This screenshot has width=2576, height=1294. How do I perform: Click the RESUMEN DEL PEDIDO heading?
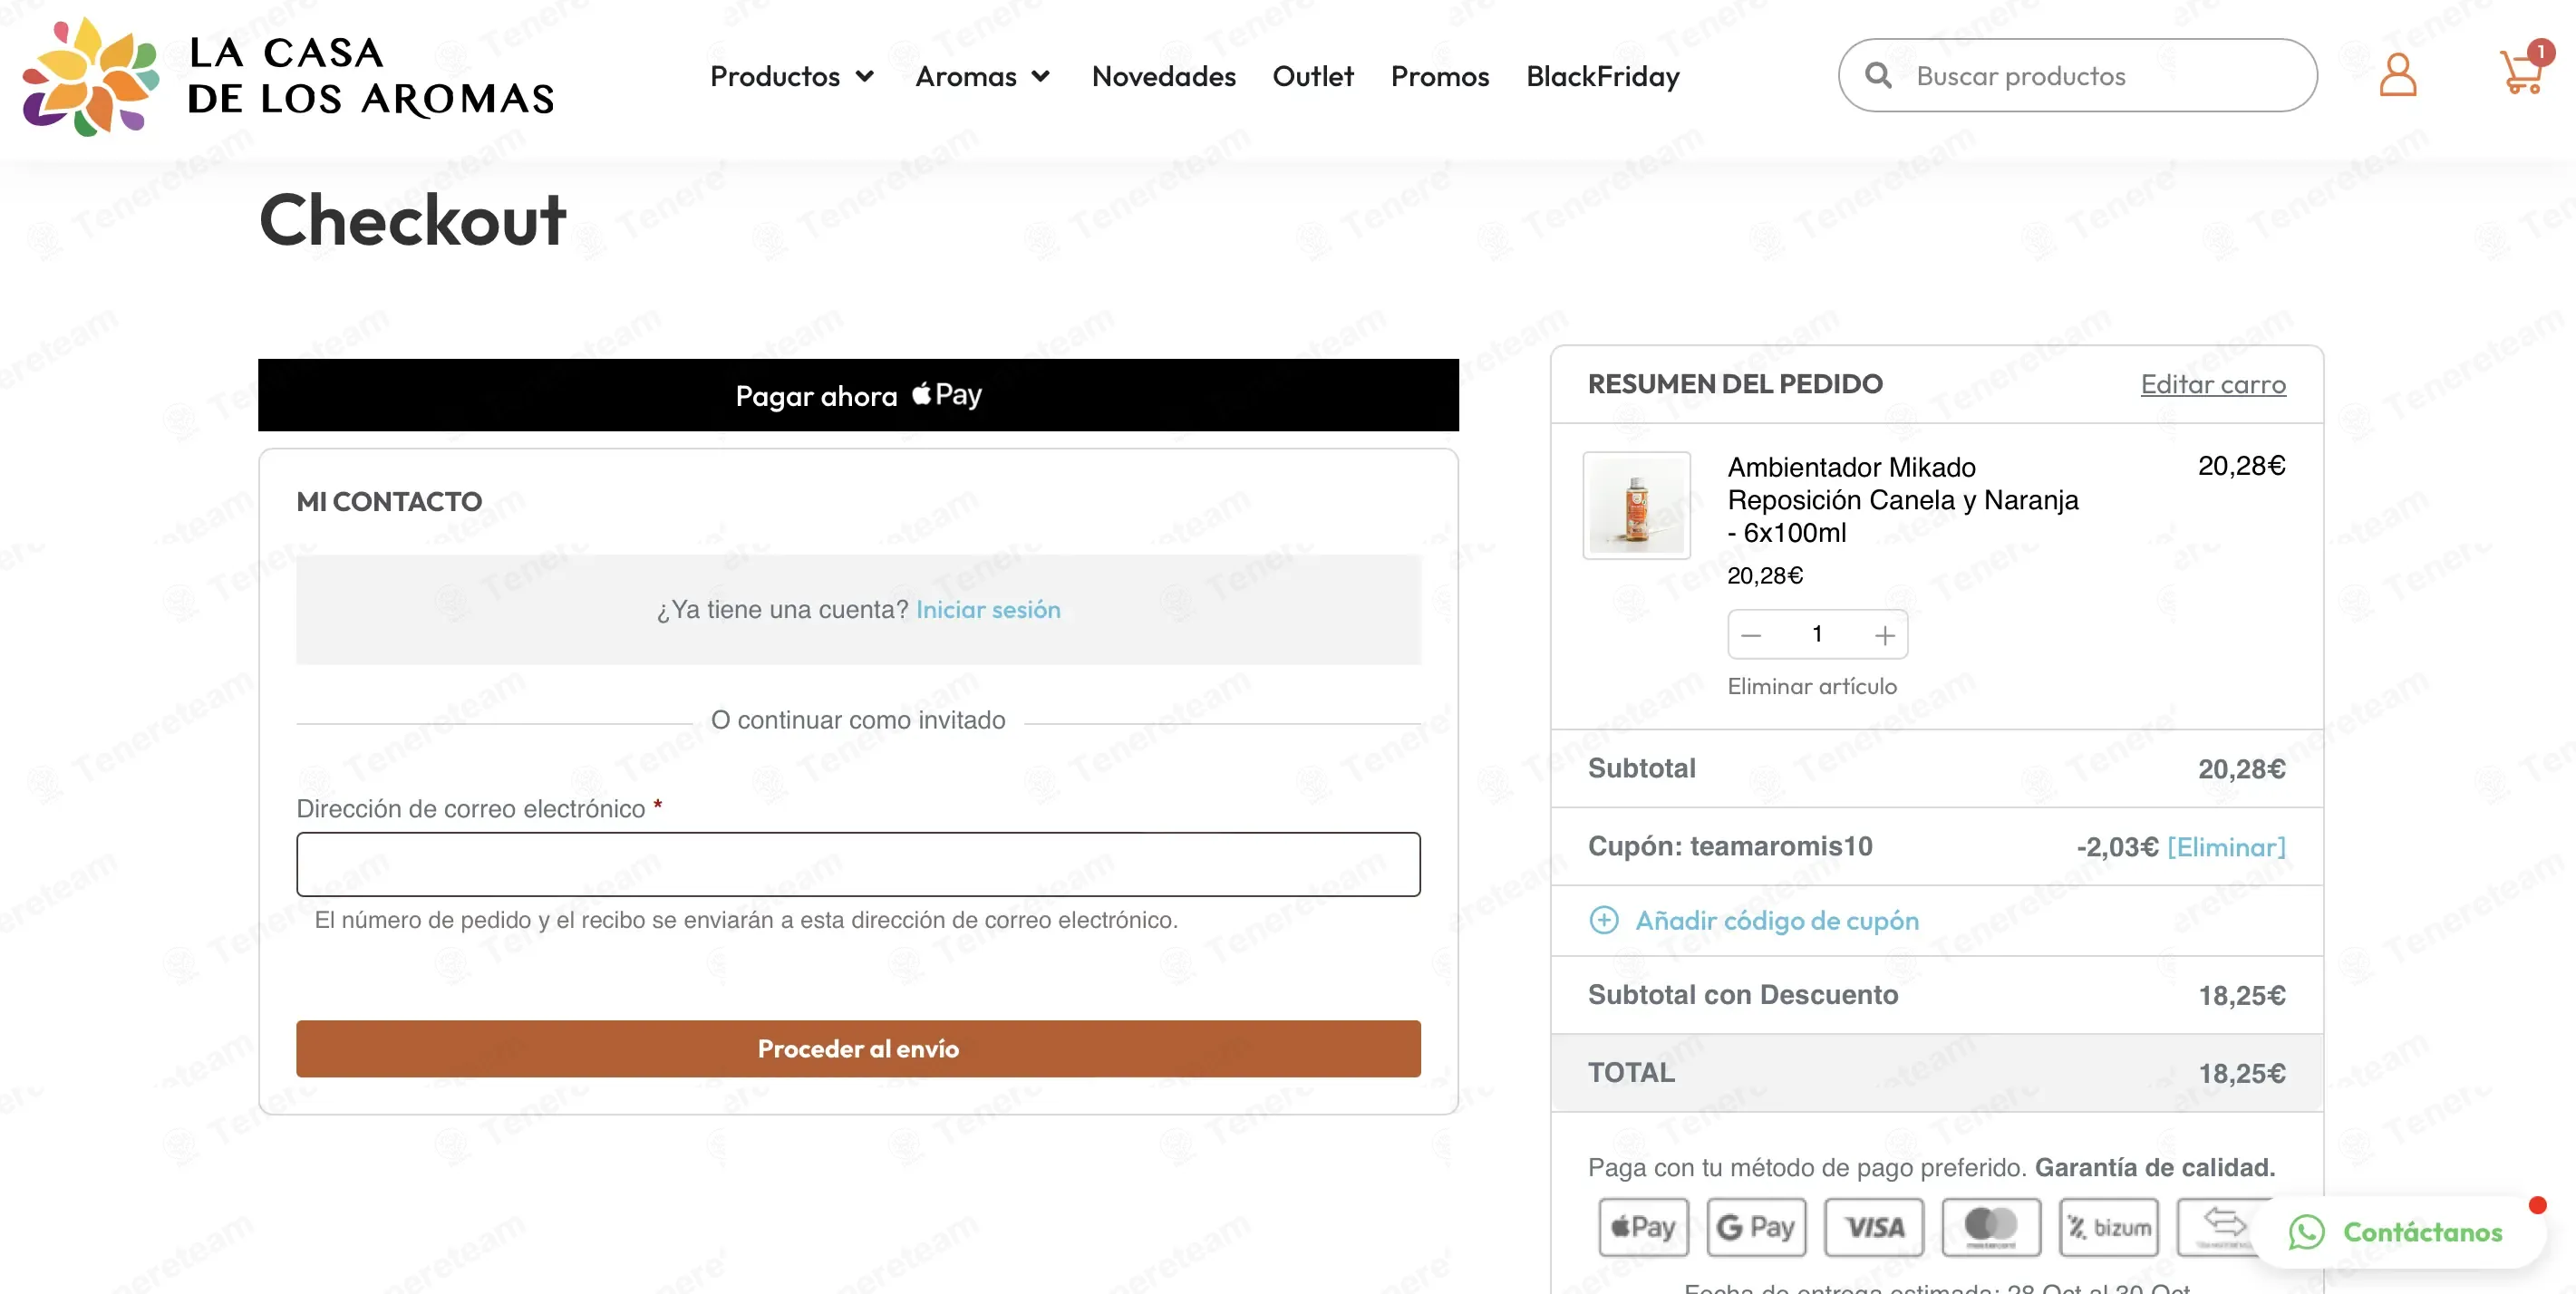[1735, 383]
